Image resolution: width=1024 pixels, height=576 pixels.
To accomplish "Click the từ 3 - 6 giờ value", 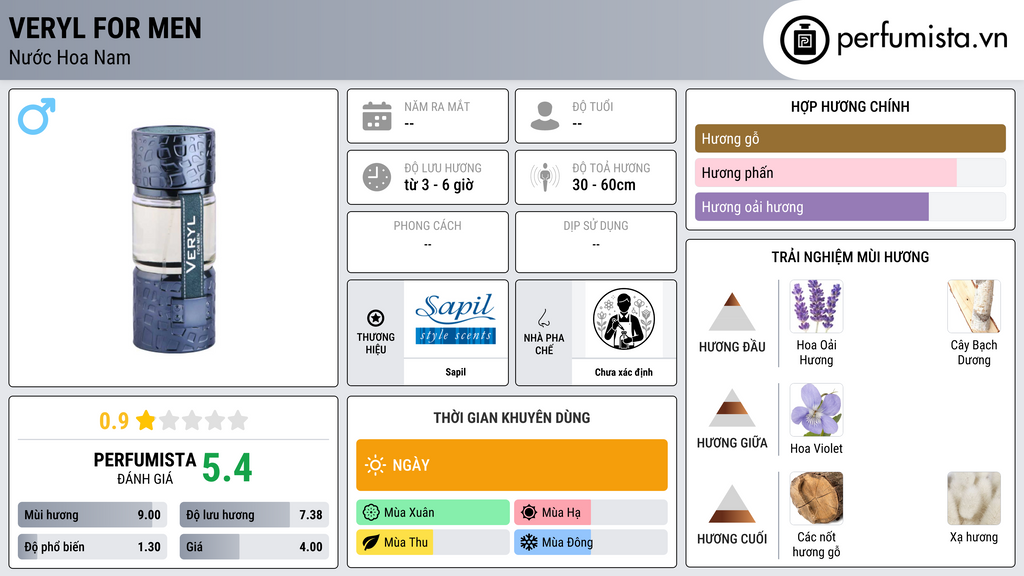I will [439, 185].
